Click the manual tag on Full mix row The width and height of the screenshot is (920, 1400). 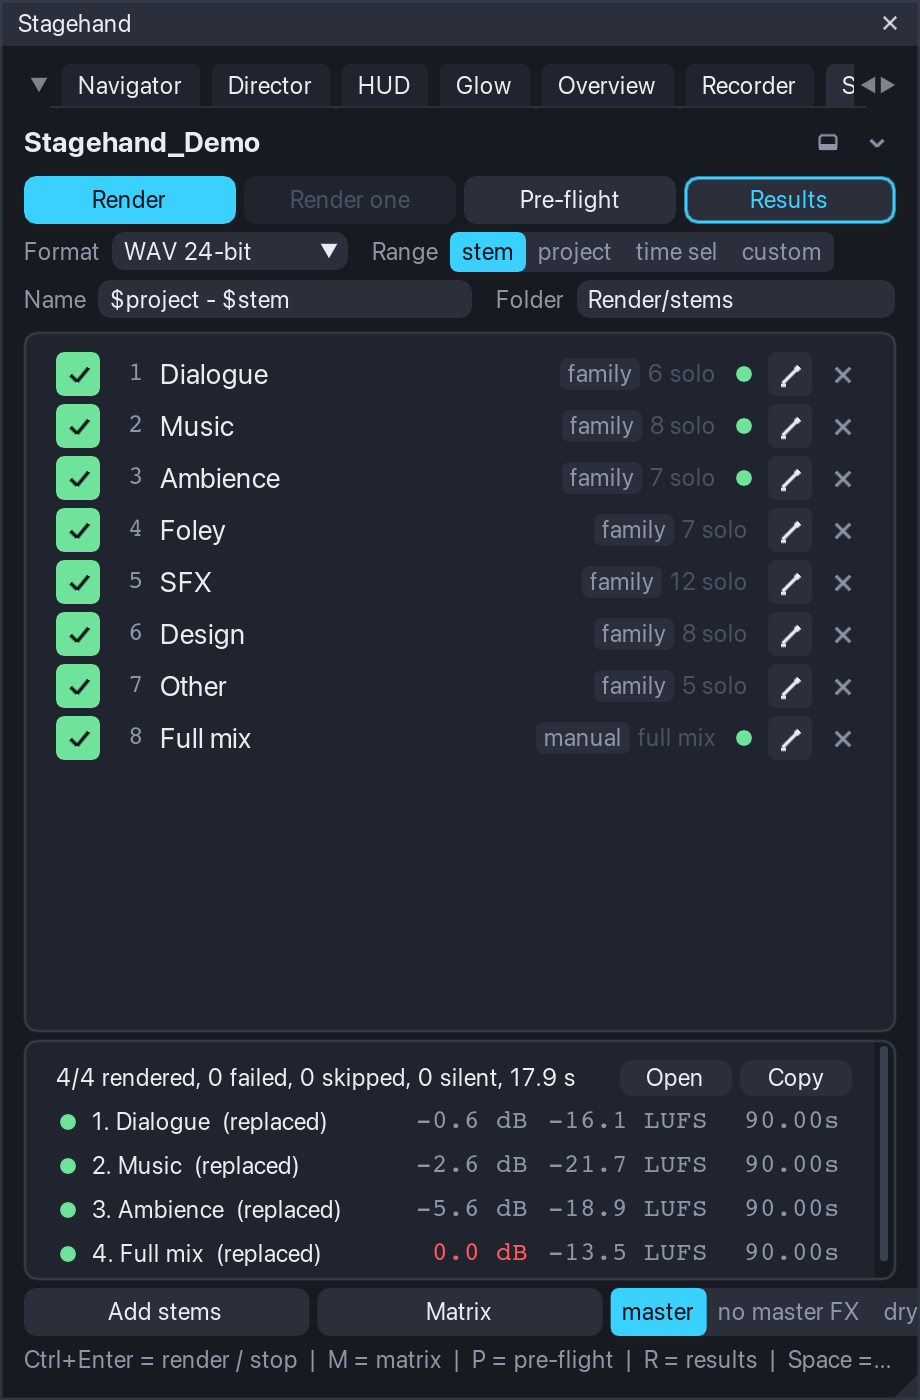(583, 738)
